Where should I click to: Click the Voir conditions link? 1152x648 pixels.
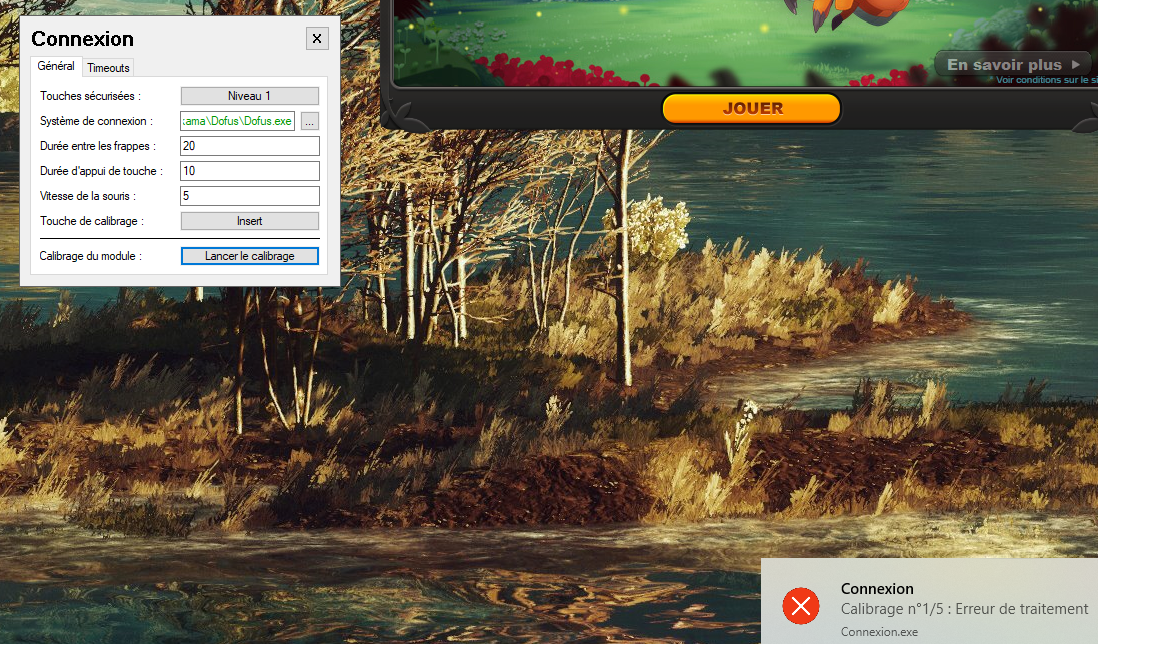(1046, 80)
